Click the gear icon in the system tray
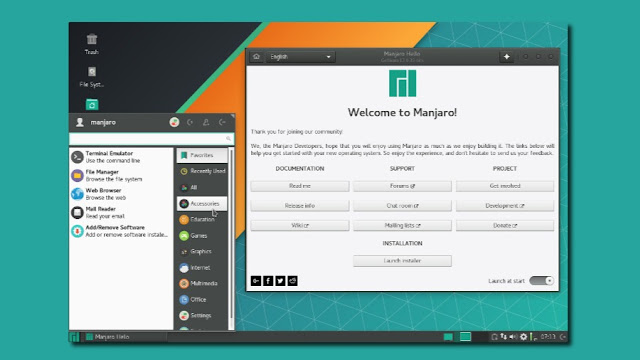The width and height of the screenshot is (640, 360). coord(523,337)
